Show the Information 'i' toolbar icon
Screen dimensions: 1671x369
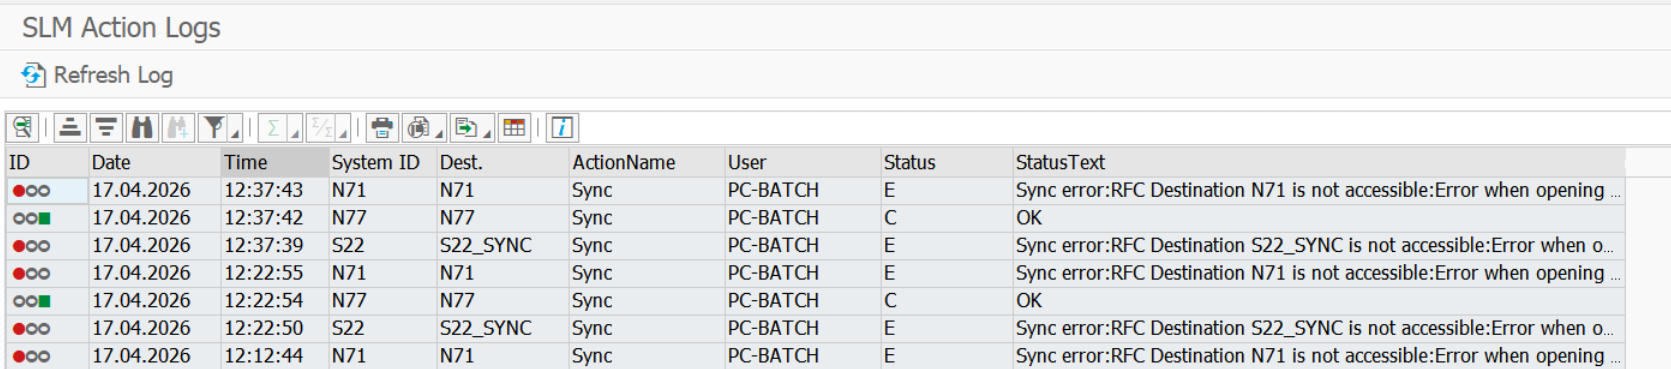click(x=562, y=128)
